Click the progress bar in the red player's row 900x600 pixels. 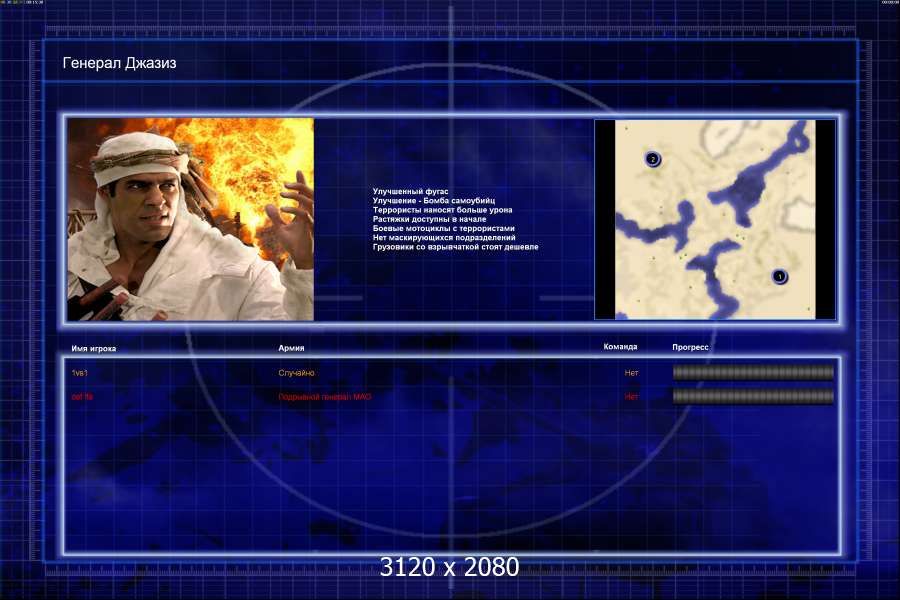tap(753, 396)
